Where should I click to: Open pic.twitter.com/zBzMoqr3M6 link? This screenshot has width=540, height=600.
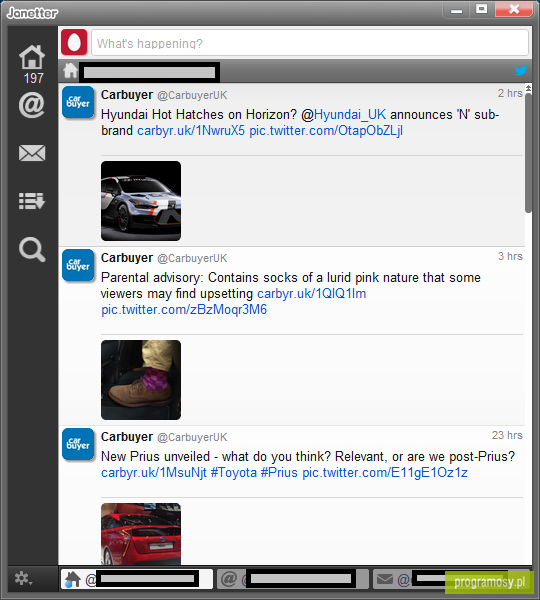[184, 310]
